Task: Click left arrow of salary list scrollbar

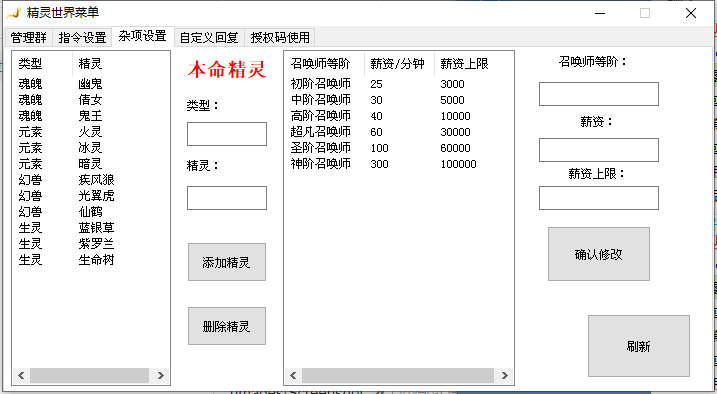Action: (293, 375)
